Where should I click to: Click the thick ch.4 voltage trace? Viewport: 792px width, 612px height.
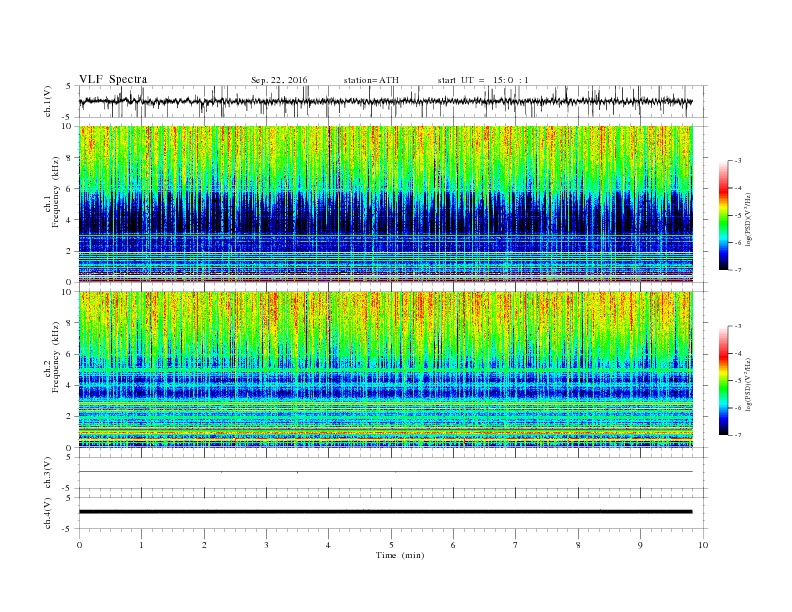(x=385, y=512)
